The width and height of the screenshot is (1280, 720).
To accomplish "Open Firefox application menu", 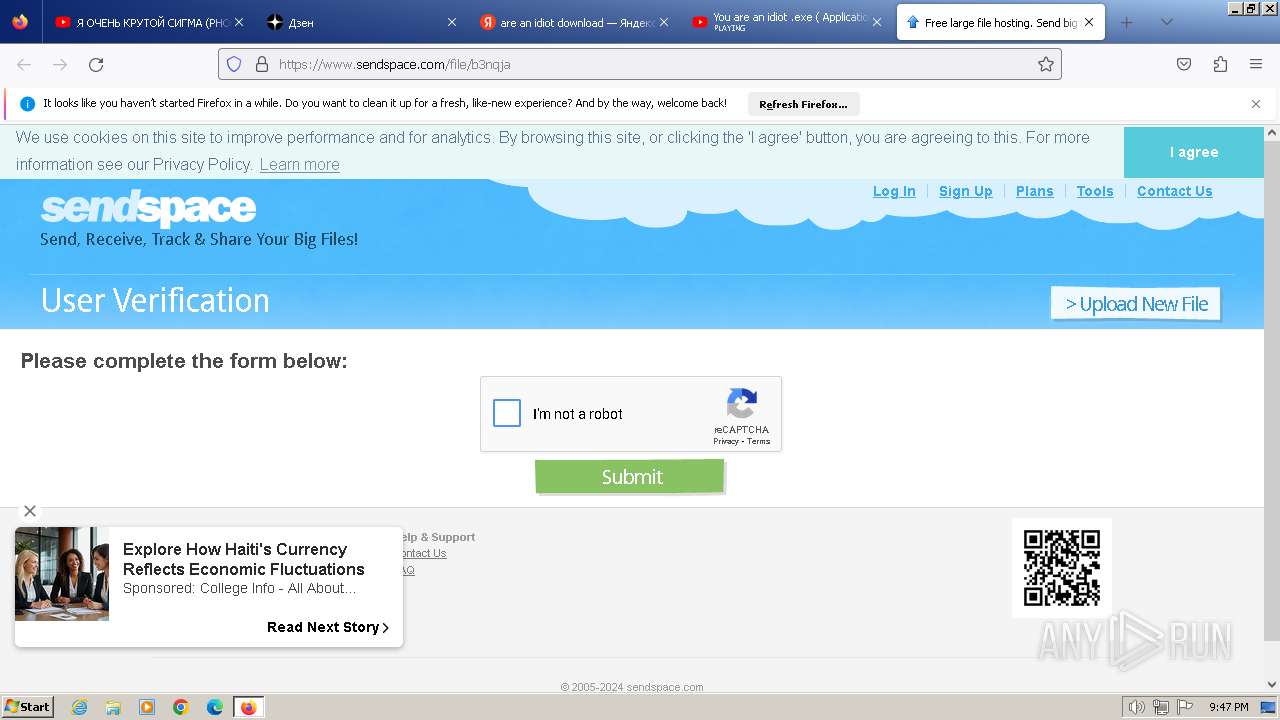I will tap(1256, 64).
